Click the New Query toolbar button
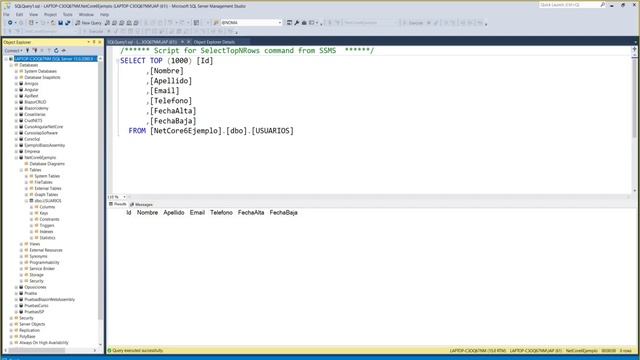 tap(88, 23)
